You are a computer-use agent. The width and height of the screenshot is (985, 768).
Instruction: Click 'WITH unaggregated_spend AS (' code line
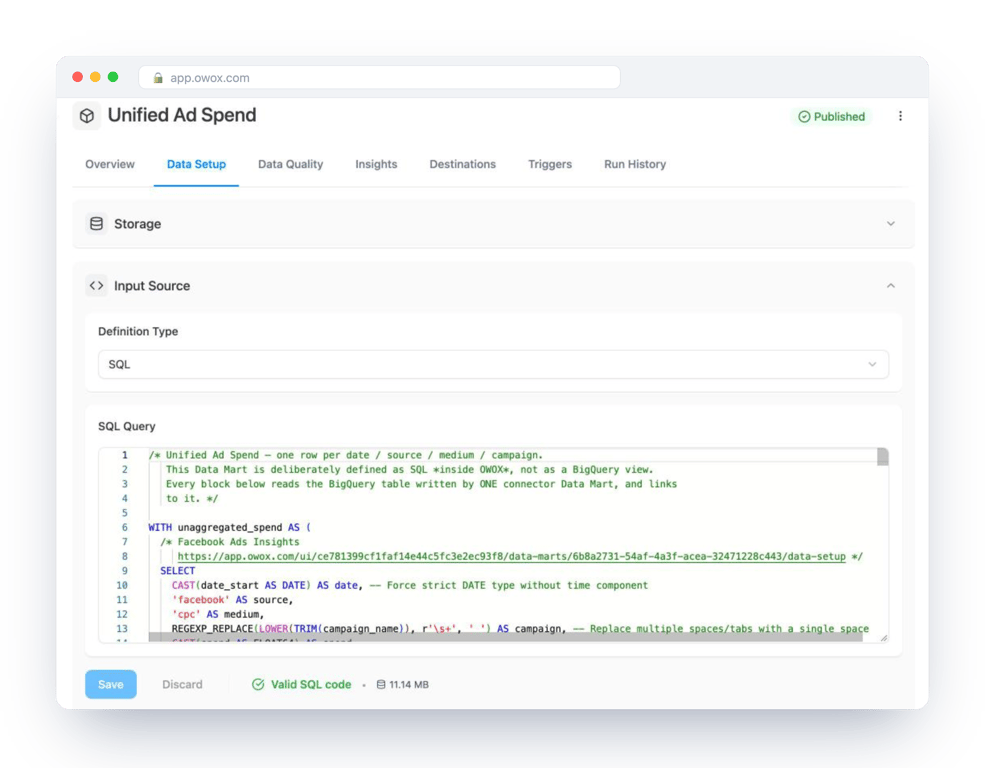point(229,527)
